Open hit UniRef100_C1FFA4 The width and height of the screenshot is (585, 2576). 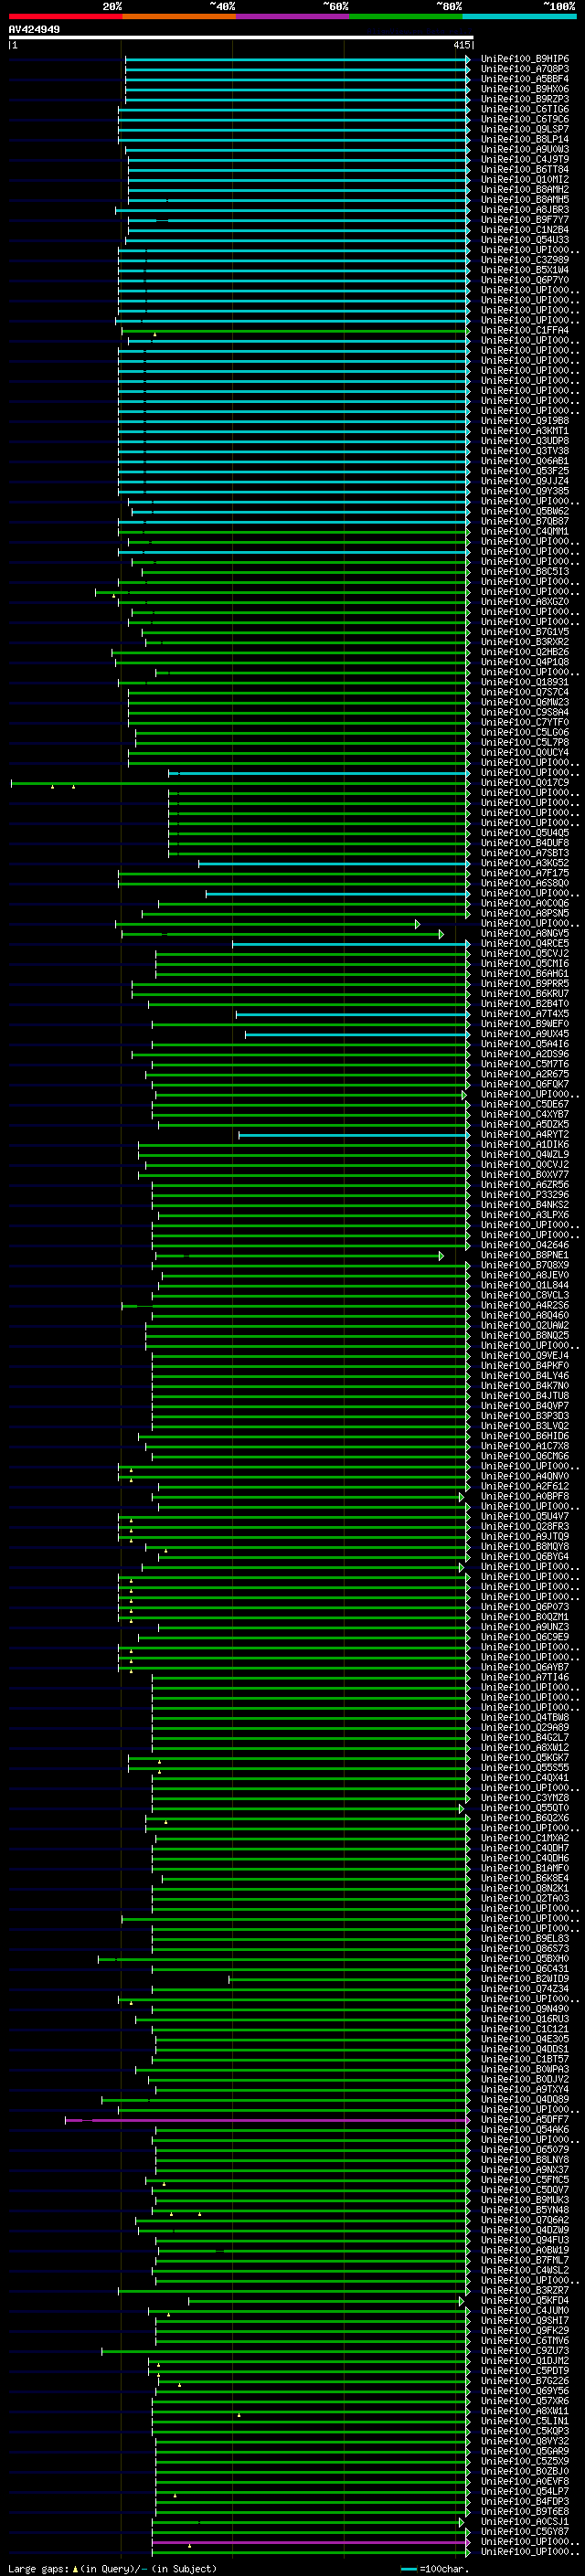(525, 330)
